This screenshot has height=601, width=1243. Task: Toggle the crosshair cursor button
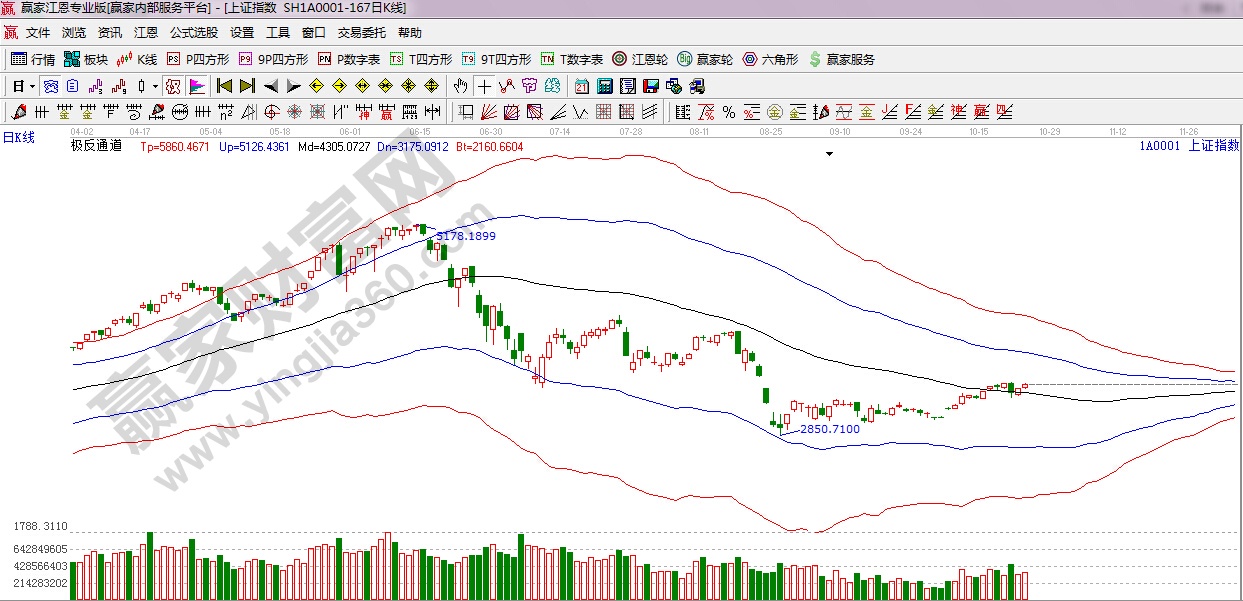click(484, 85)
